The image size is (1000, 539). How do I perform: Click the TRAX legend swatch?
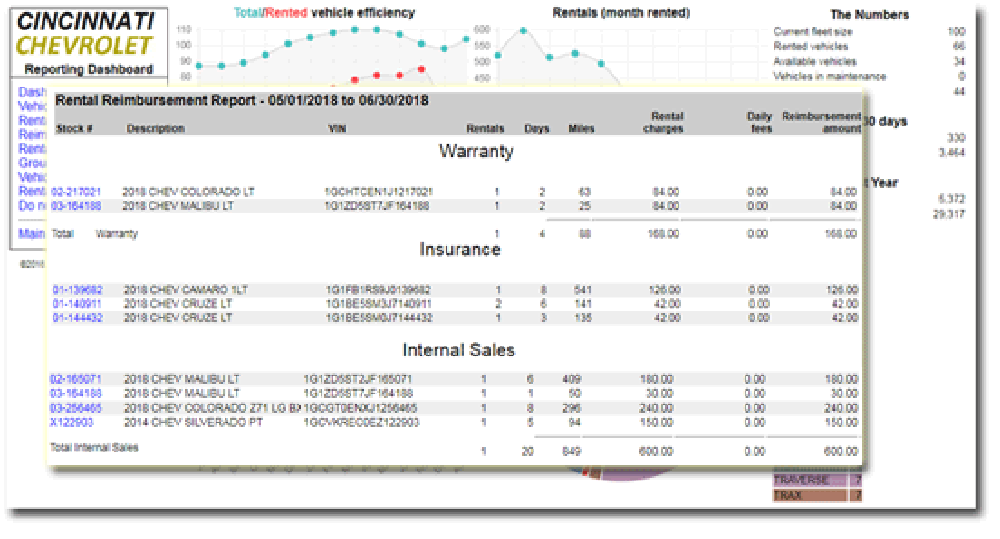[810, 496]
